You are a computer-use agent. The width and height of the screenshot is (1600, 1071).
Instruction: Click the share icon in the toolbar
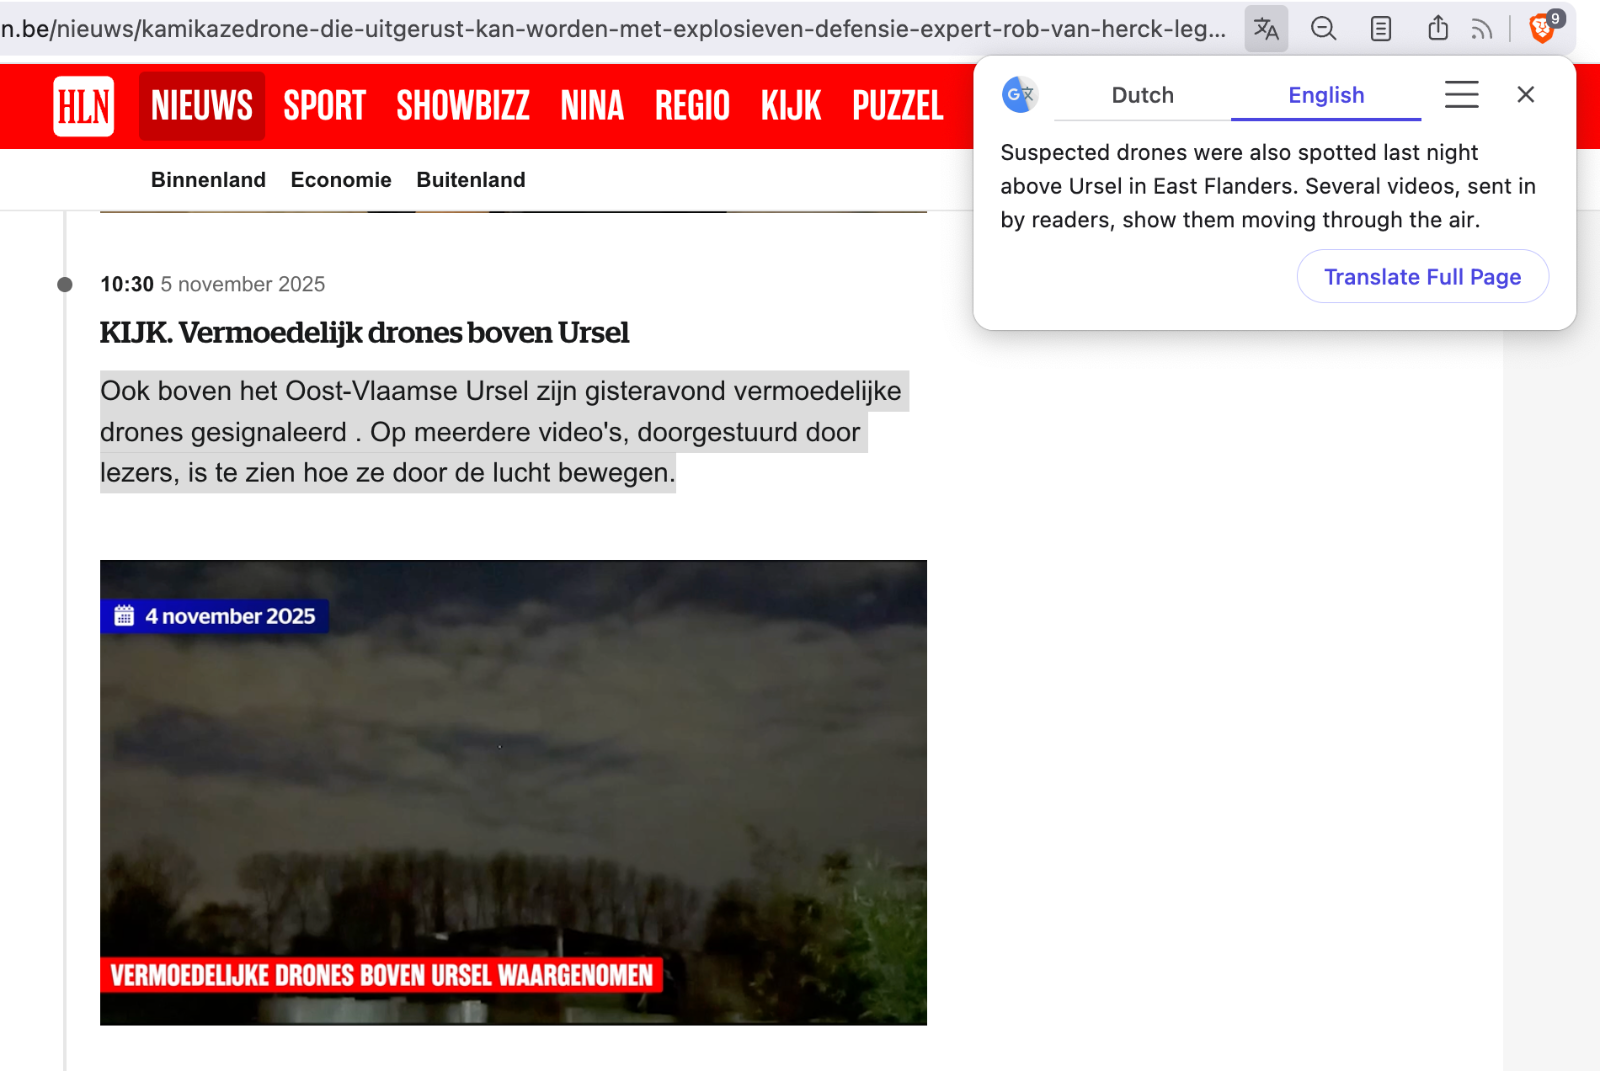1438,29
